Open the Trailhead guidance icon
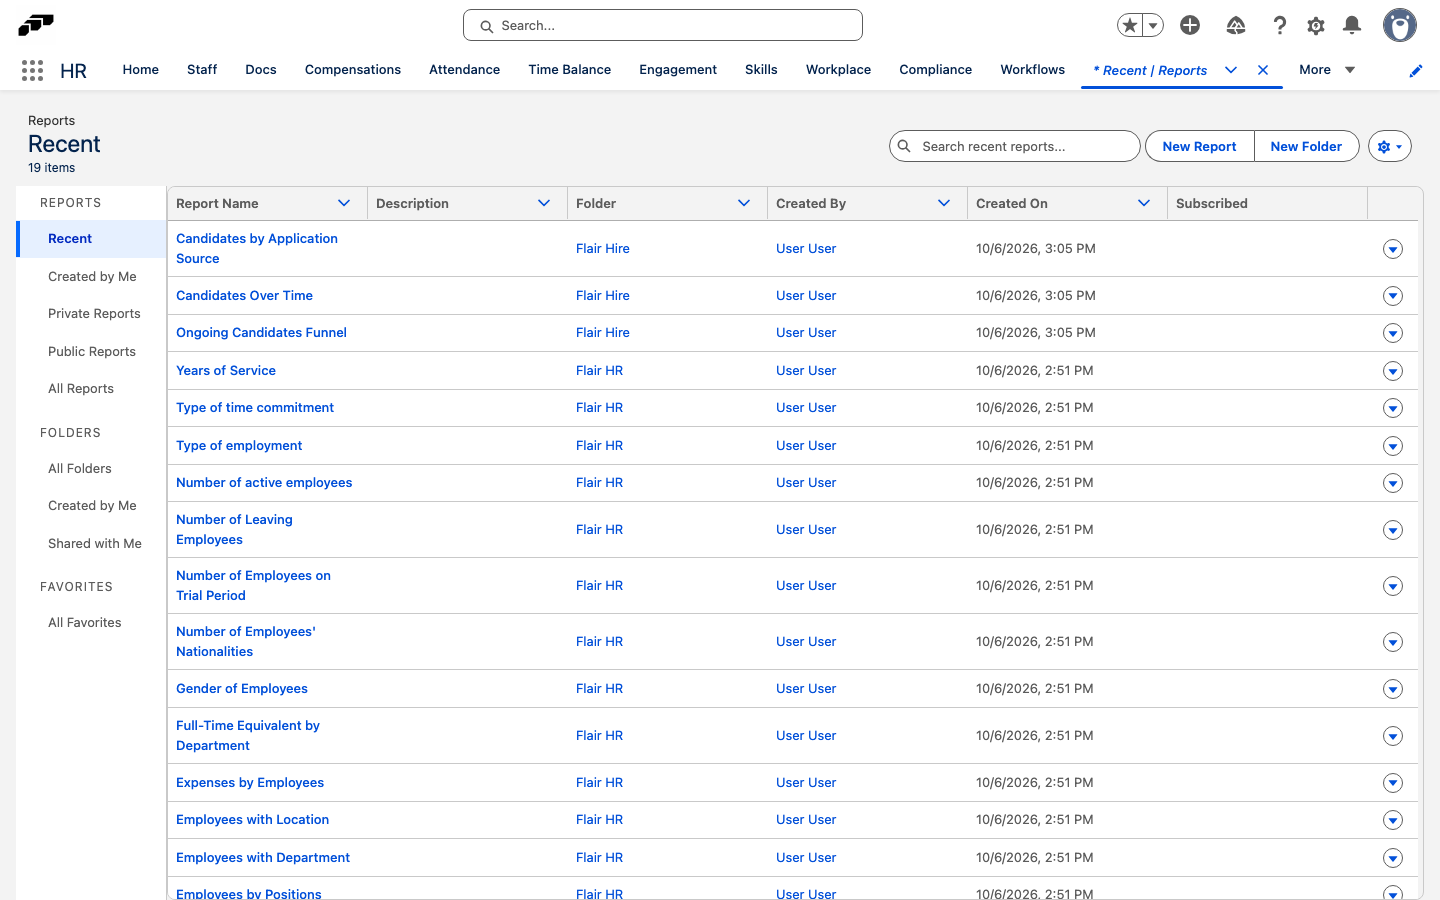This screenshot has height=900, width=1440. tap(1236, 25)
